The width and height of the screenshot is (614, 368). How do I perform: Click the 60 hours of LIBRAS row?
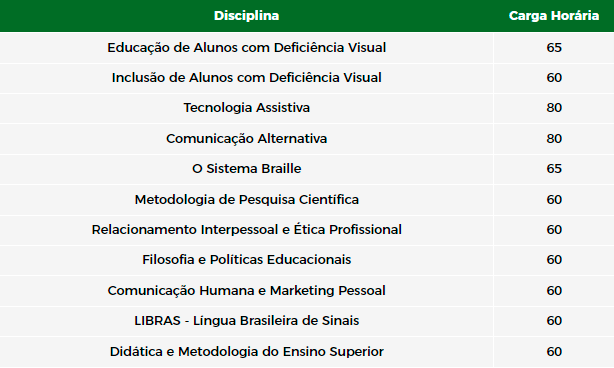554,321
